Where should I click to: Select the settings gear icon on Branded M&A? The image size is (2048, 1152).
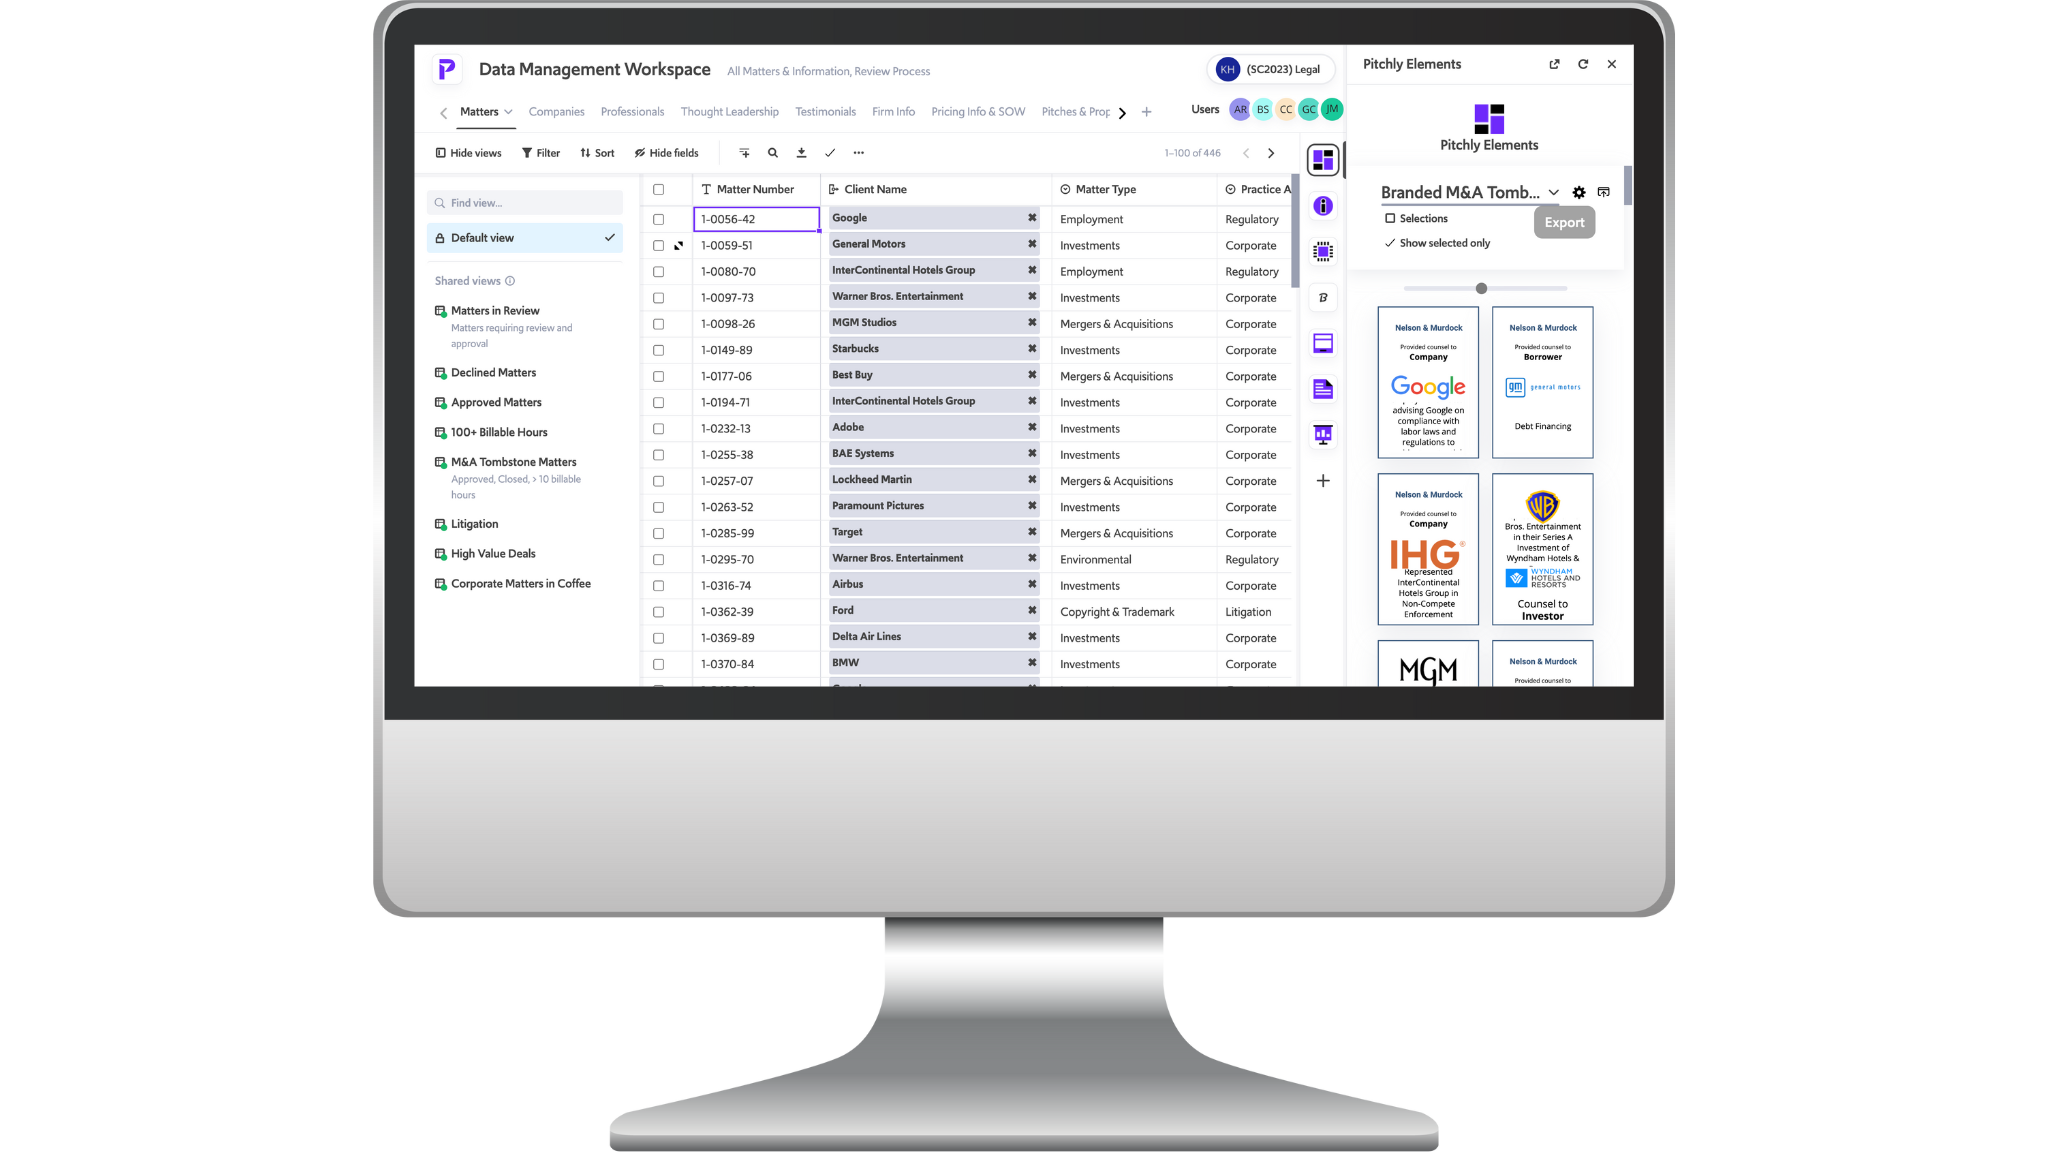click(x=1578, y=191)
